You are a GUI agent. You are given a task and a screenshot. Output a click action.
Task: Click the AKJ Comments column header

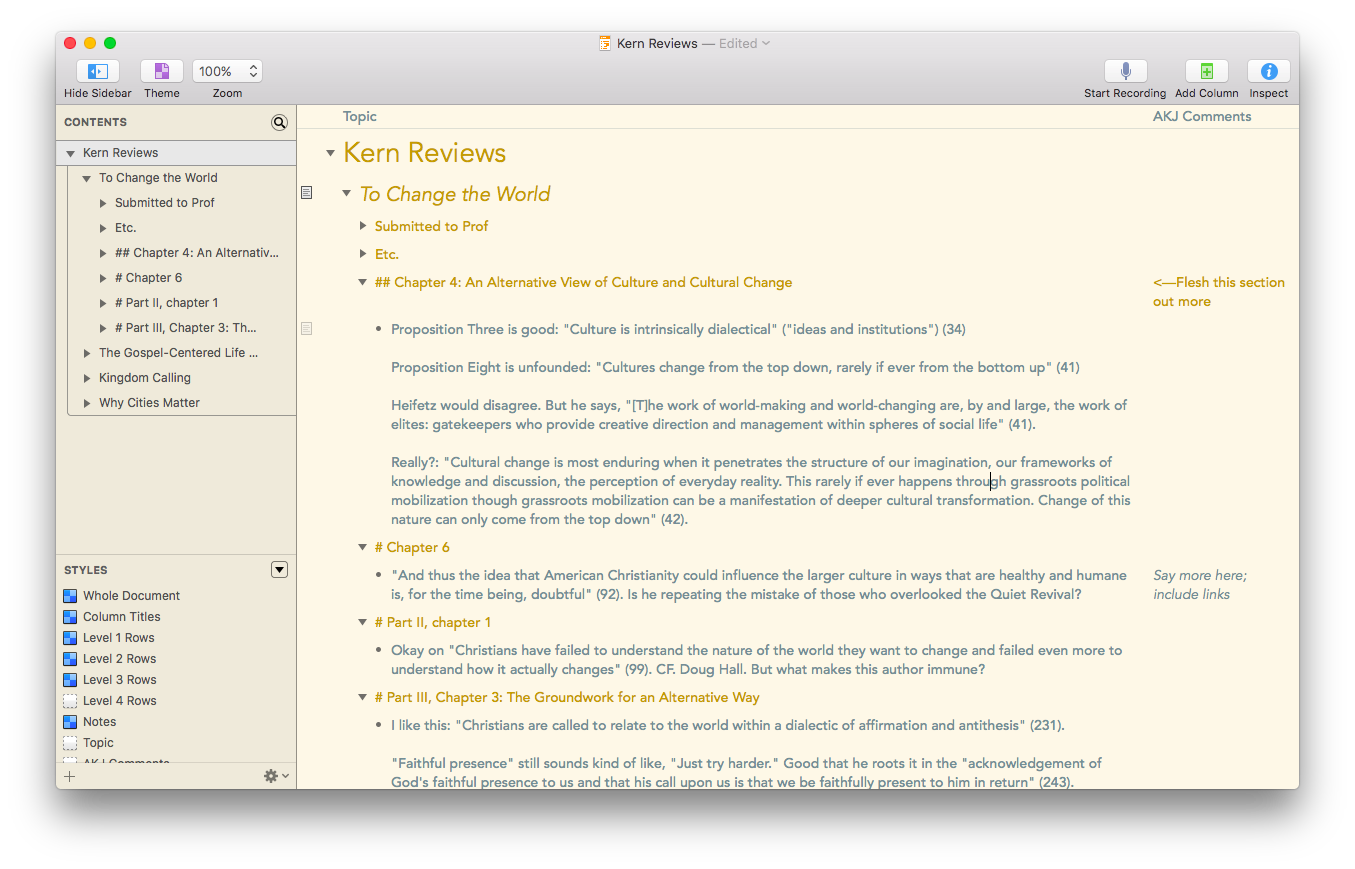pos(1201,117)
